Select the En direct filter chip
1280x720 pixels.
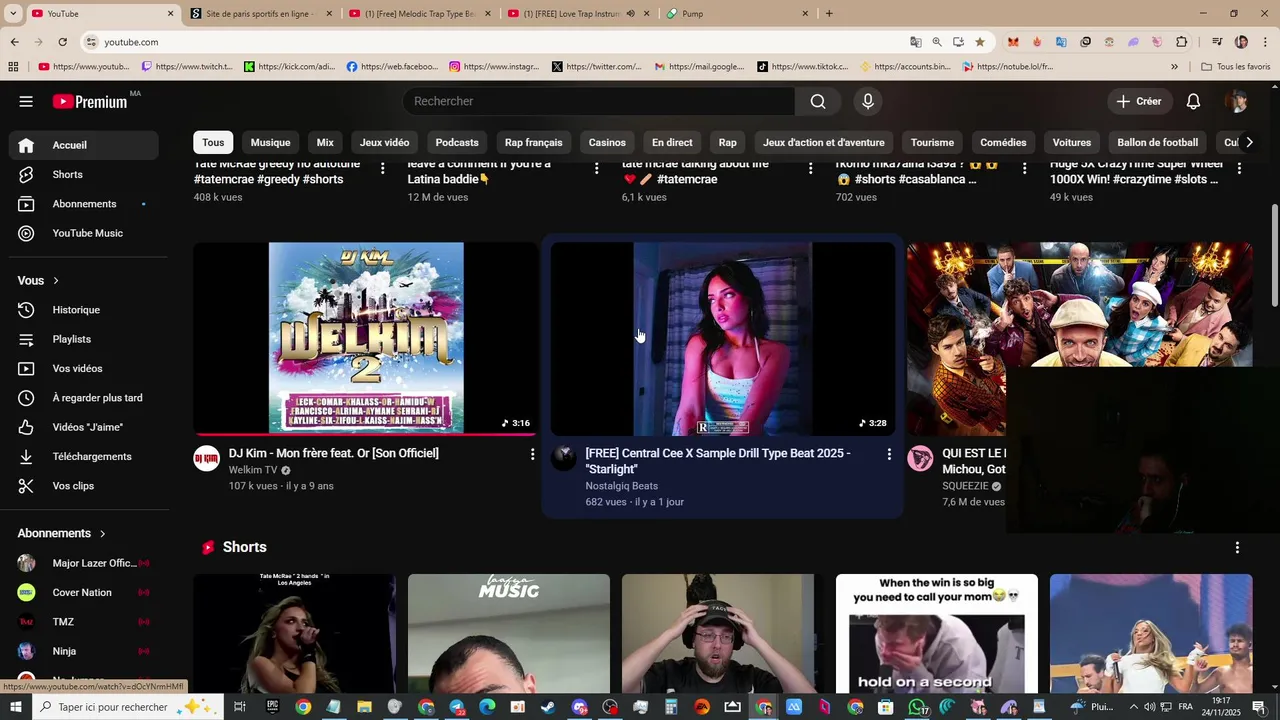(x=672, y=142)
